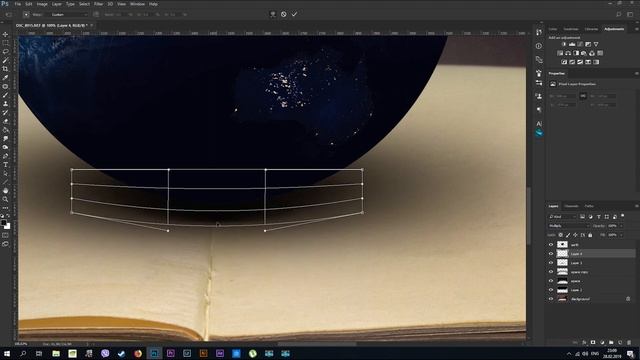Add a Black & White adjustment
The image size is (640, 360).
click(576, 53)
